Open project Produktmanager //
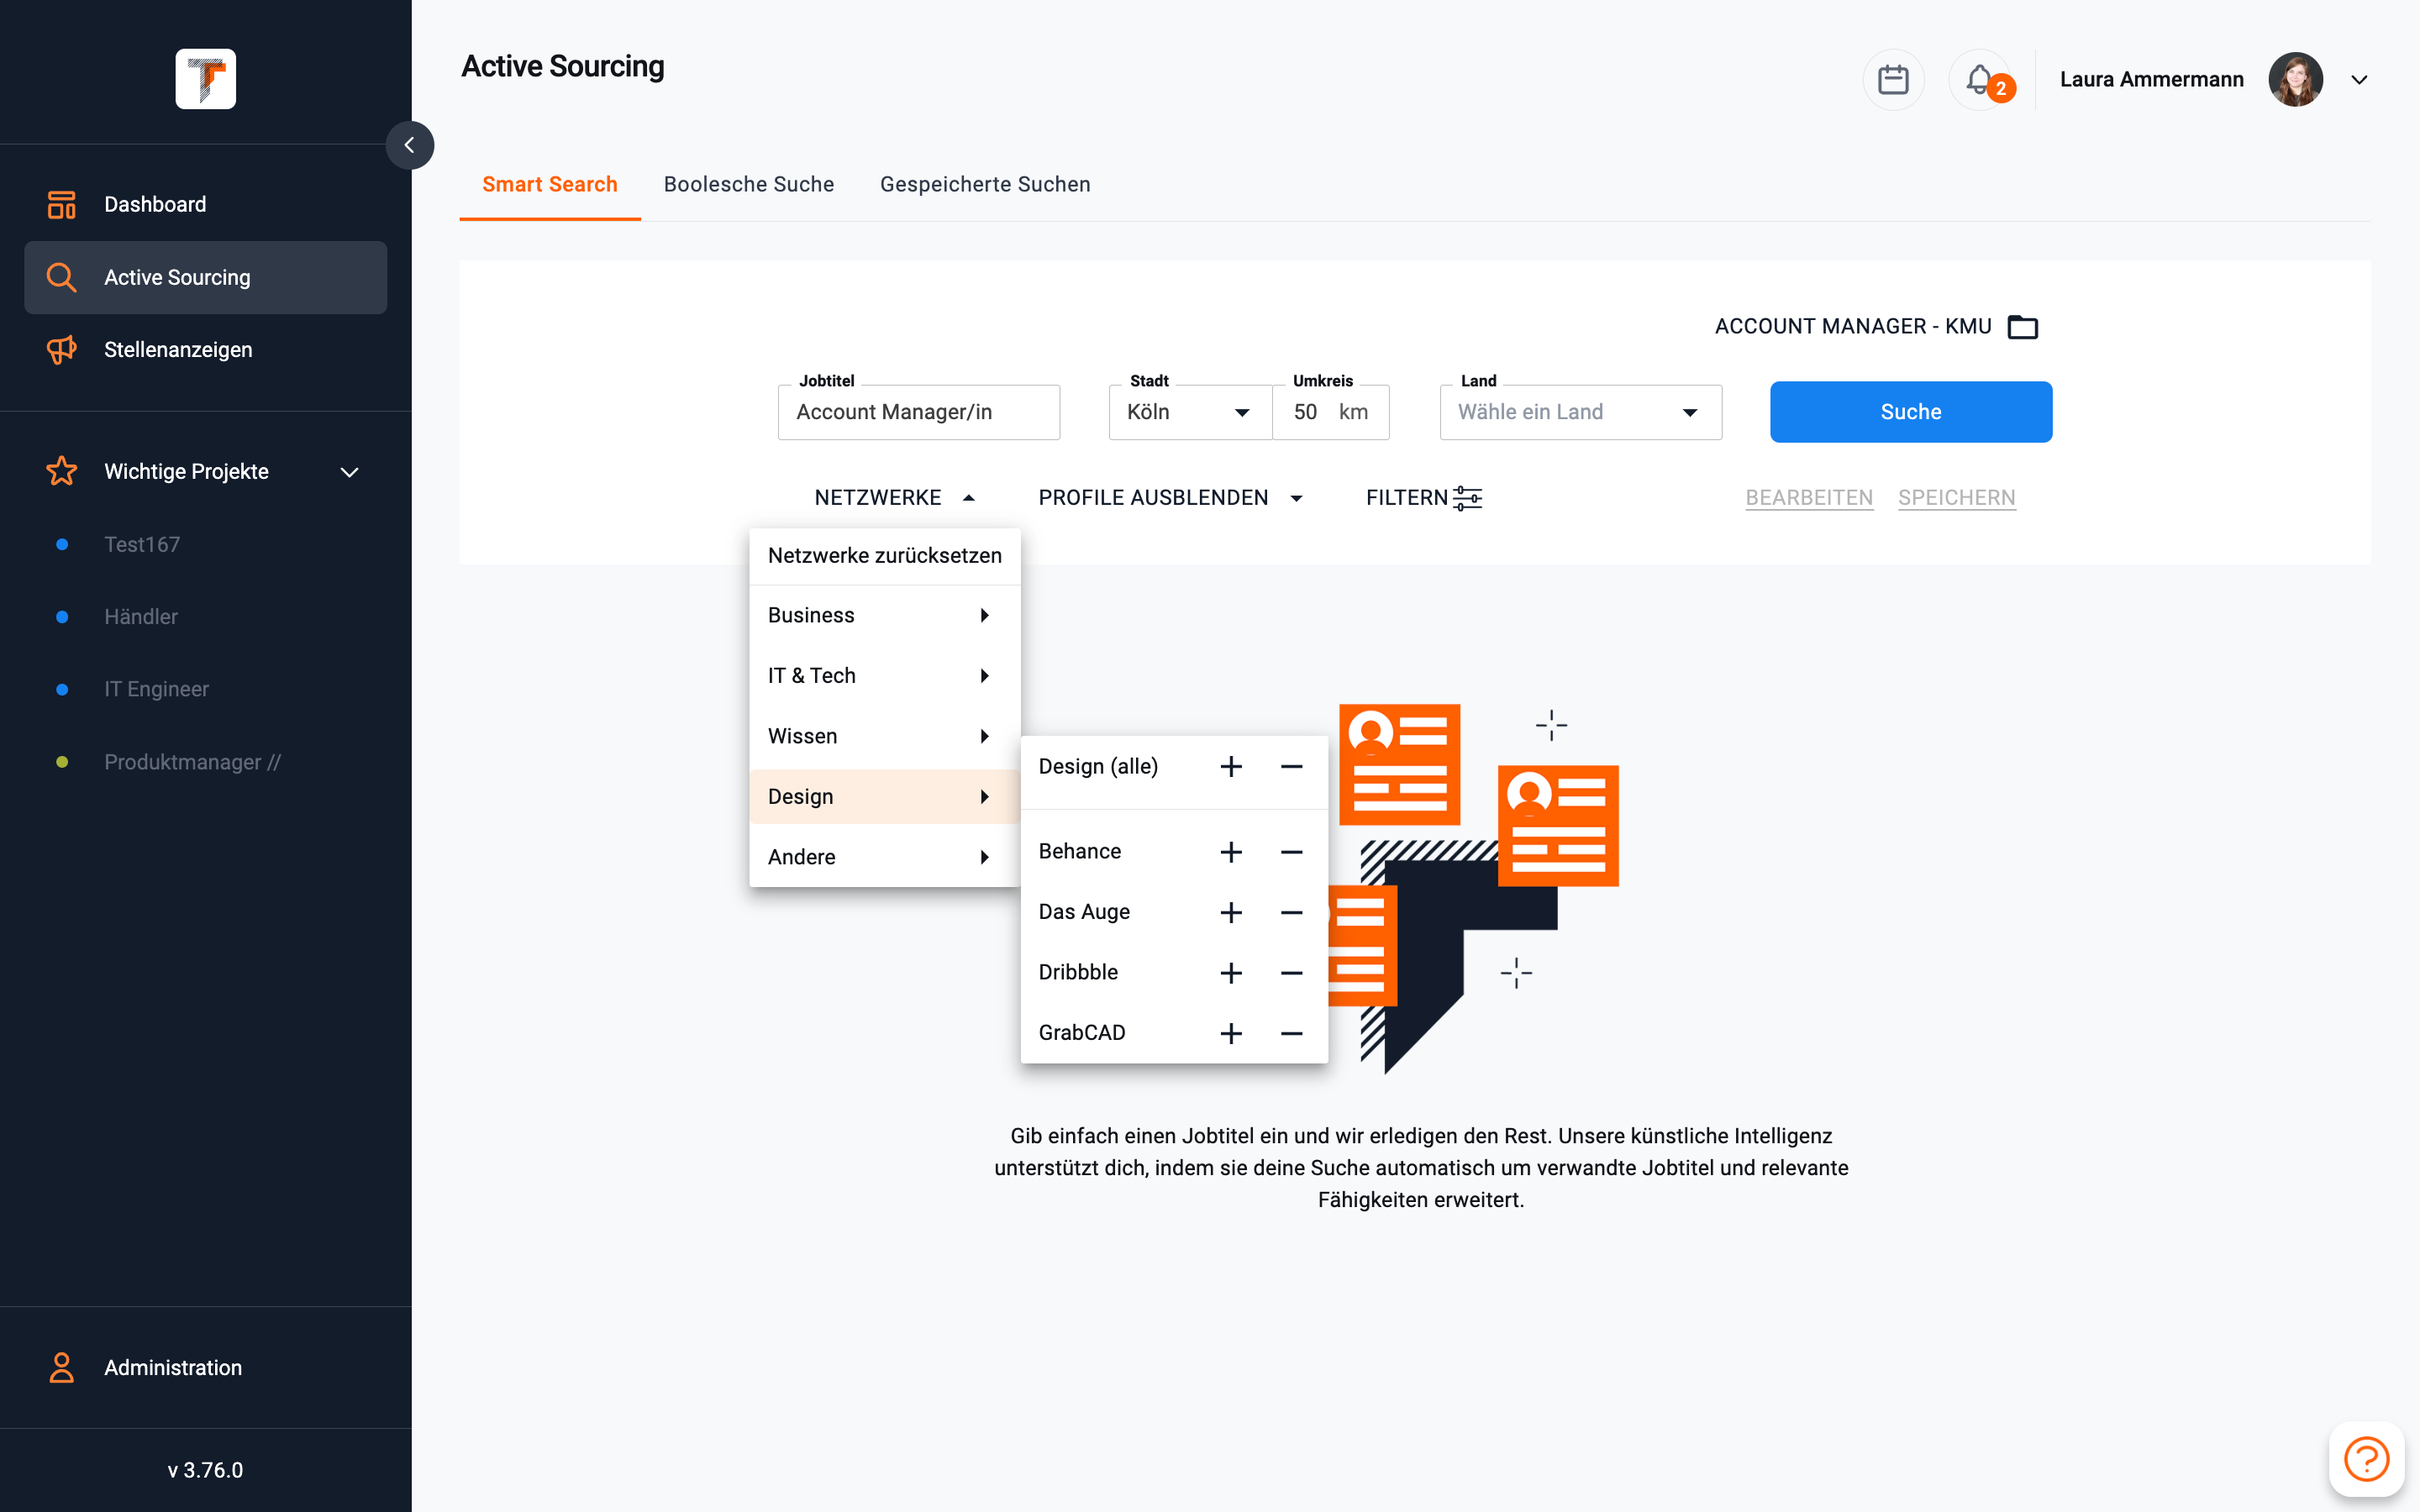This screenshot has width=2420, height=1512. [192, 762]
